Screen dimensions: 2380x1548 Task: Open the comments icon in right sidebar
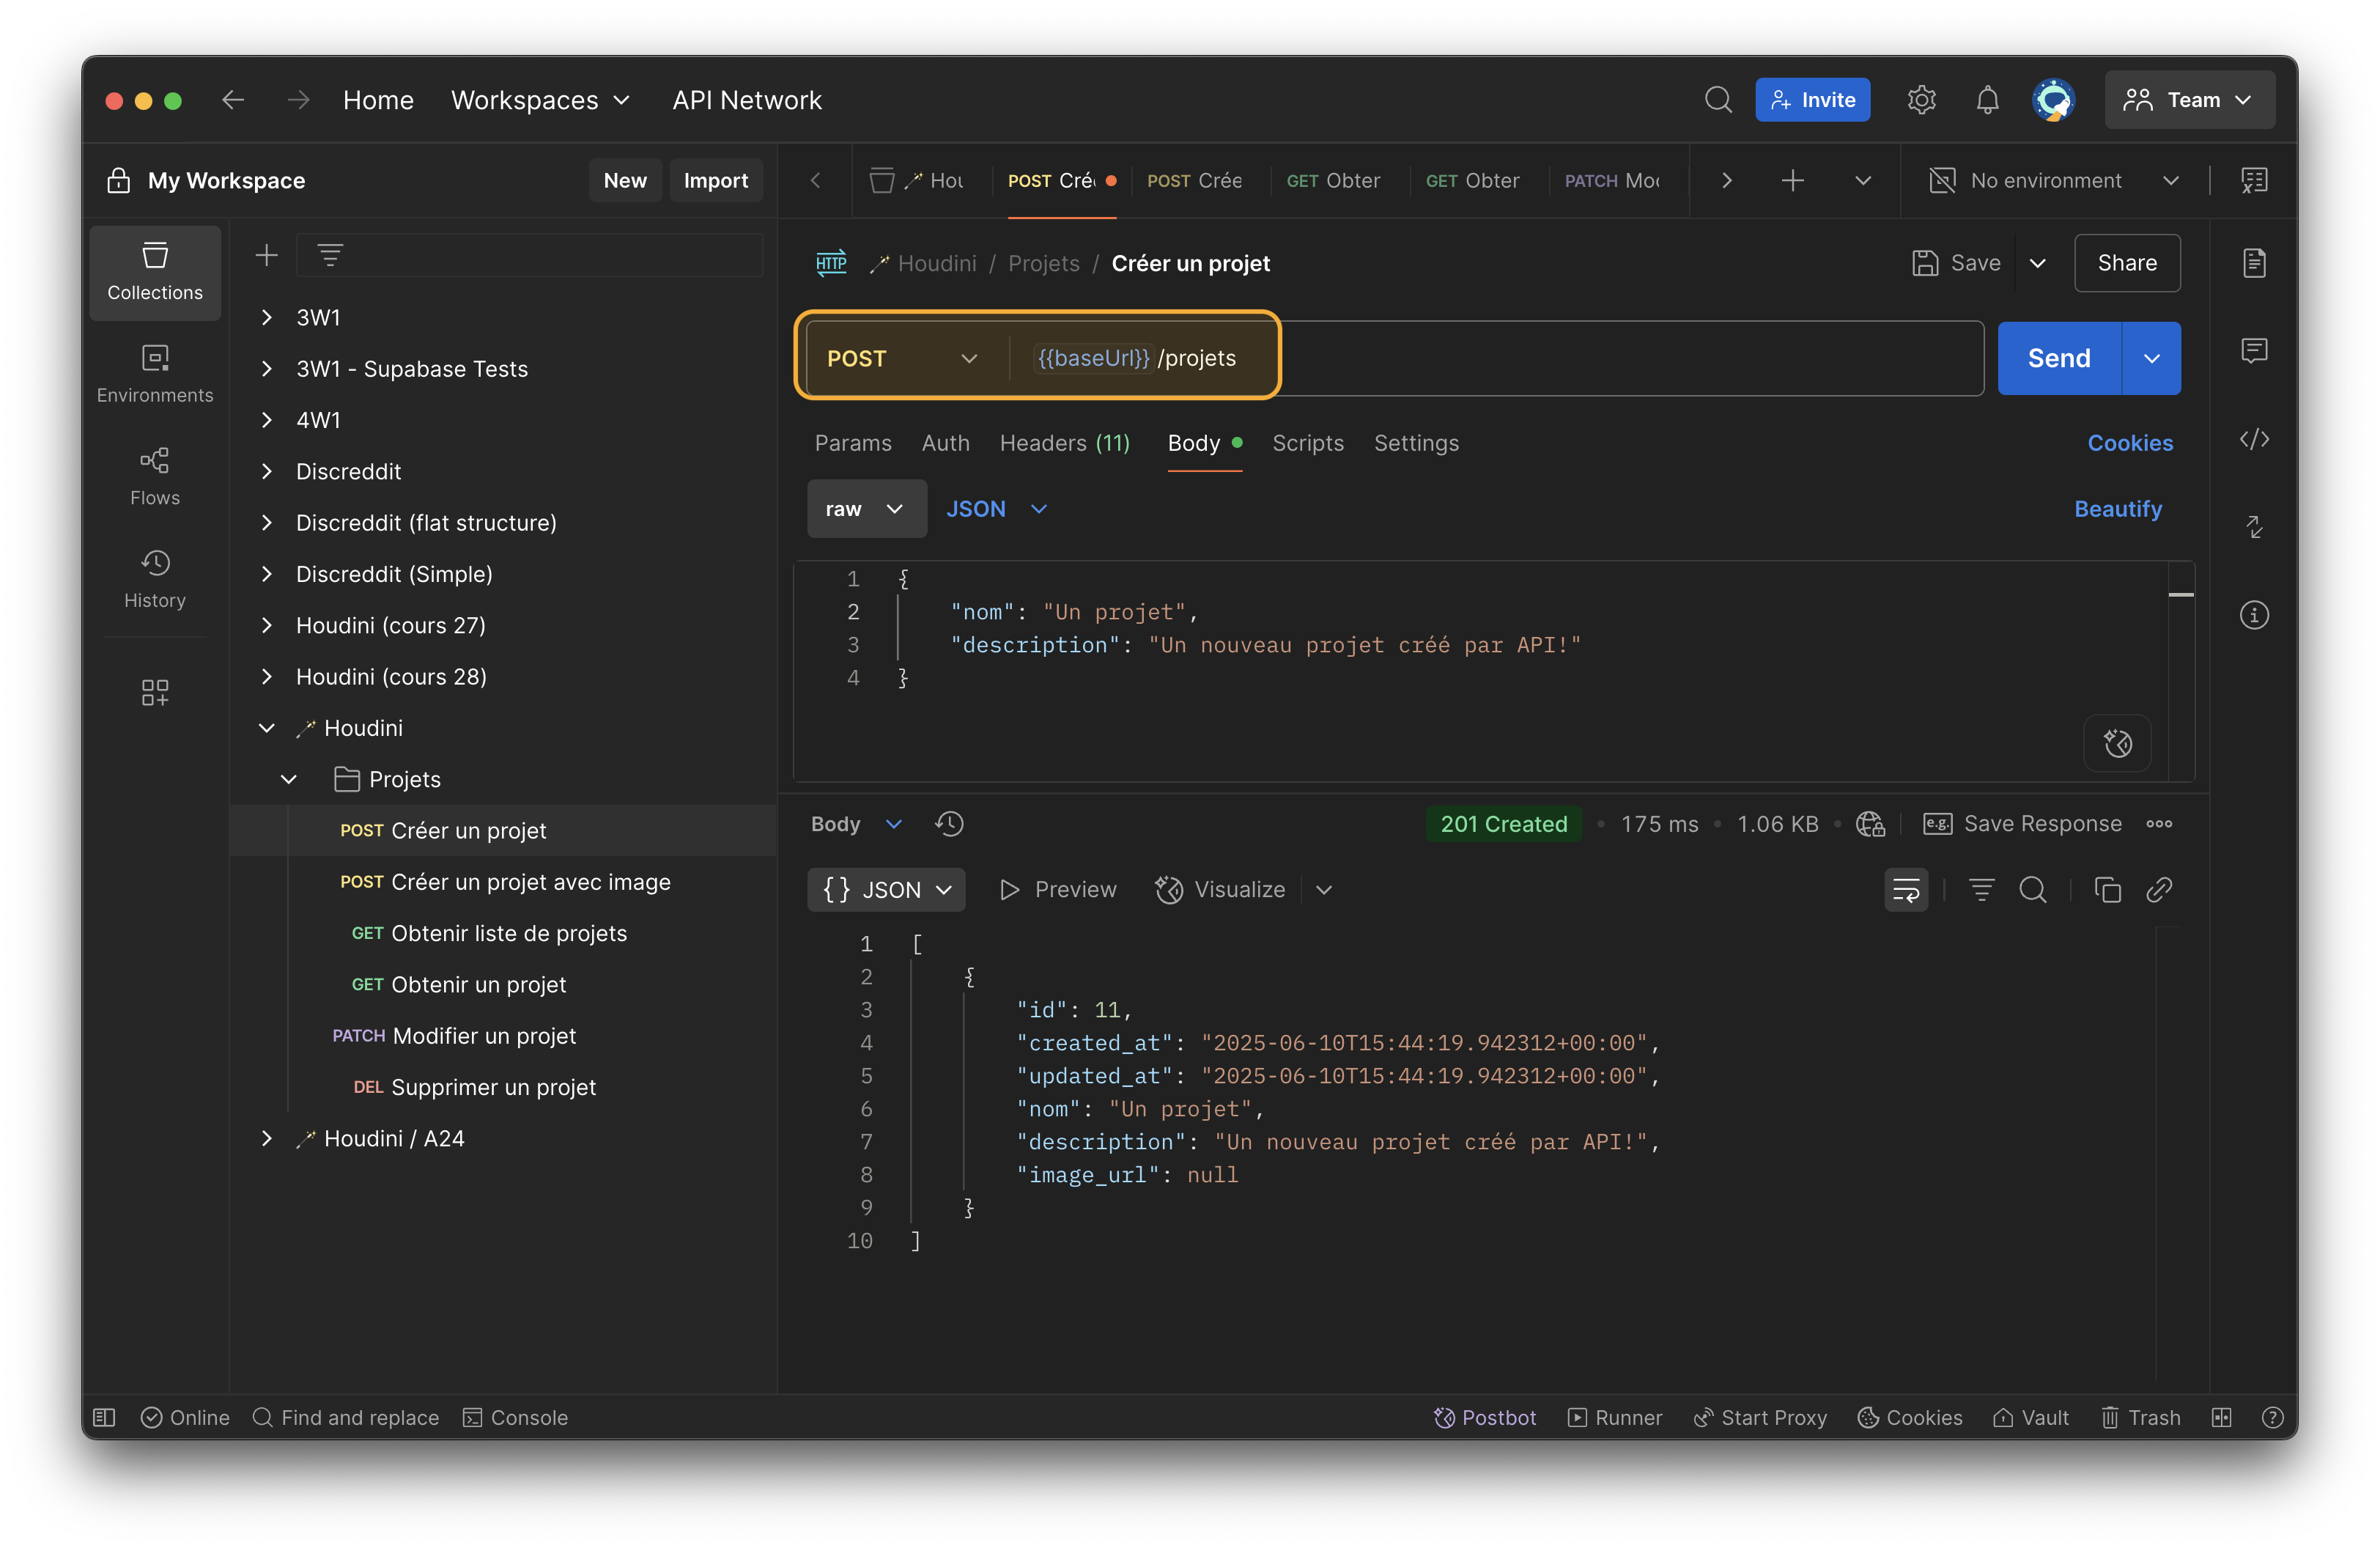[x=2254, y=351]
